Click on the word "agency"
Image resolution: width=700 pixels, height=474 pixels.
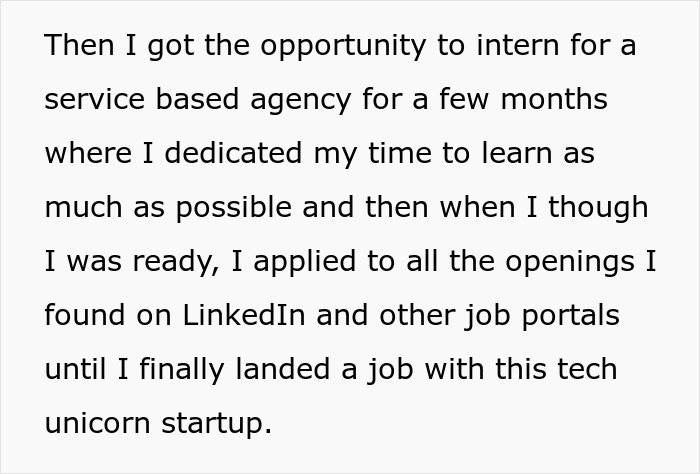[300, 101]
